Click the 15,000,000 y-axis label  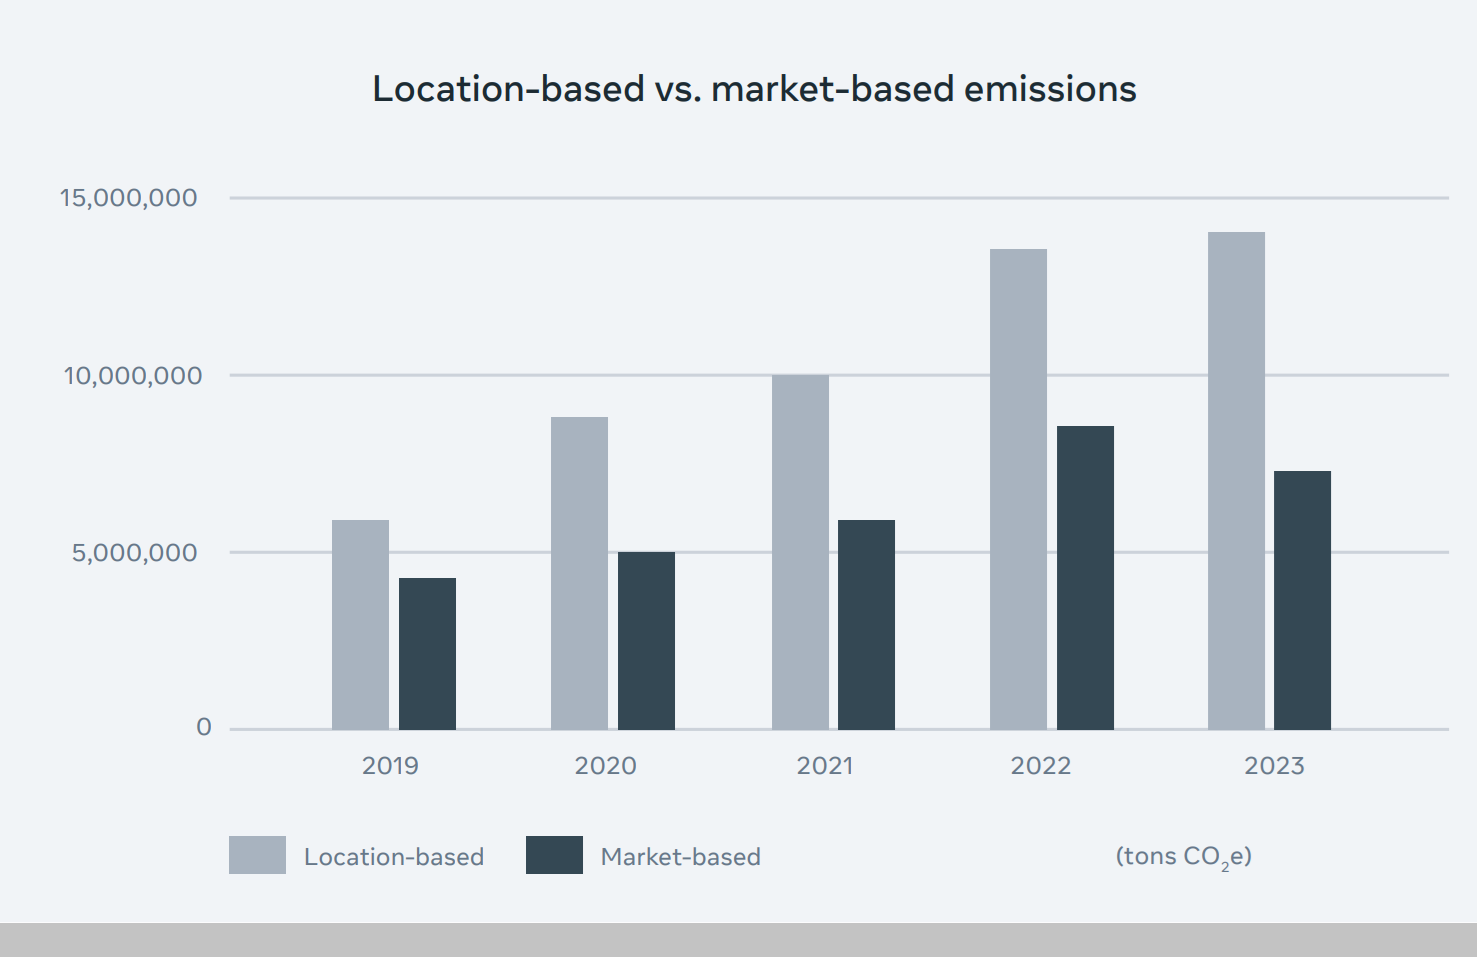[x=129, y=198]
